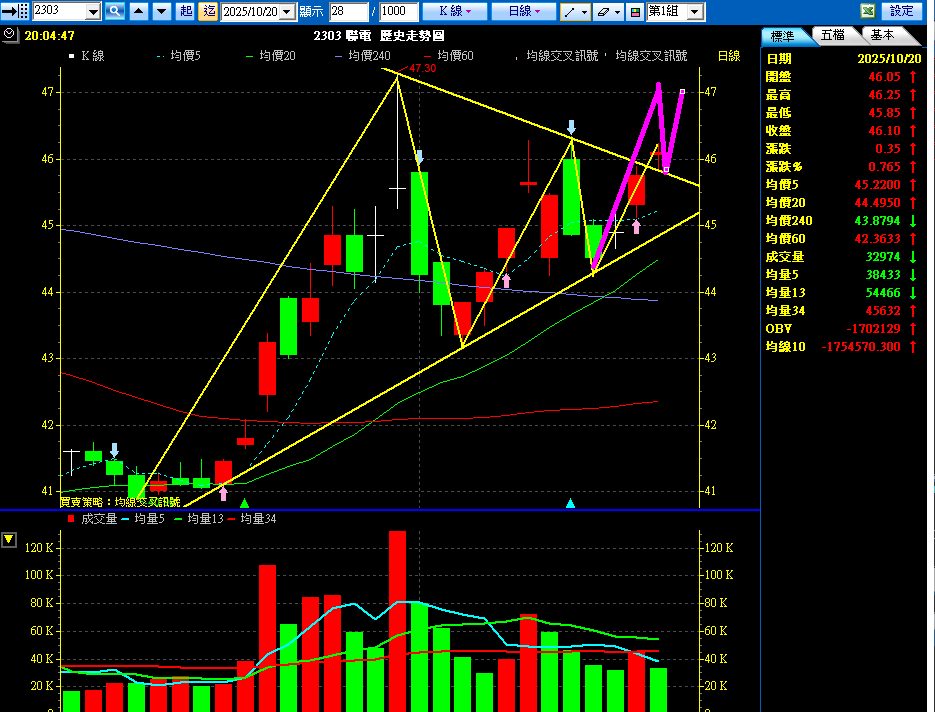The width and height of the screenshot is (935, 712).
Task: Toggle the 均價240 legend line
Action: coord(363,55)
